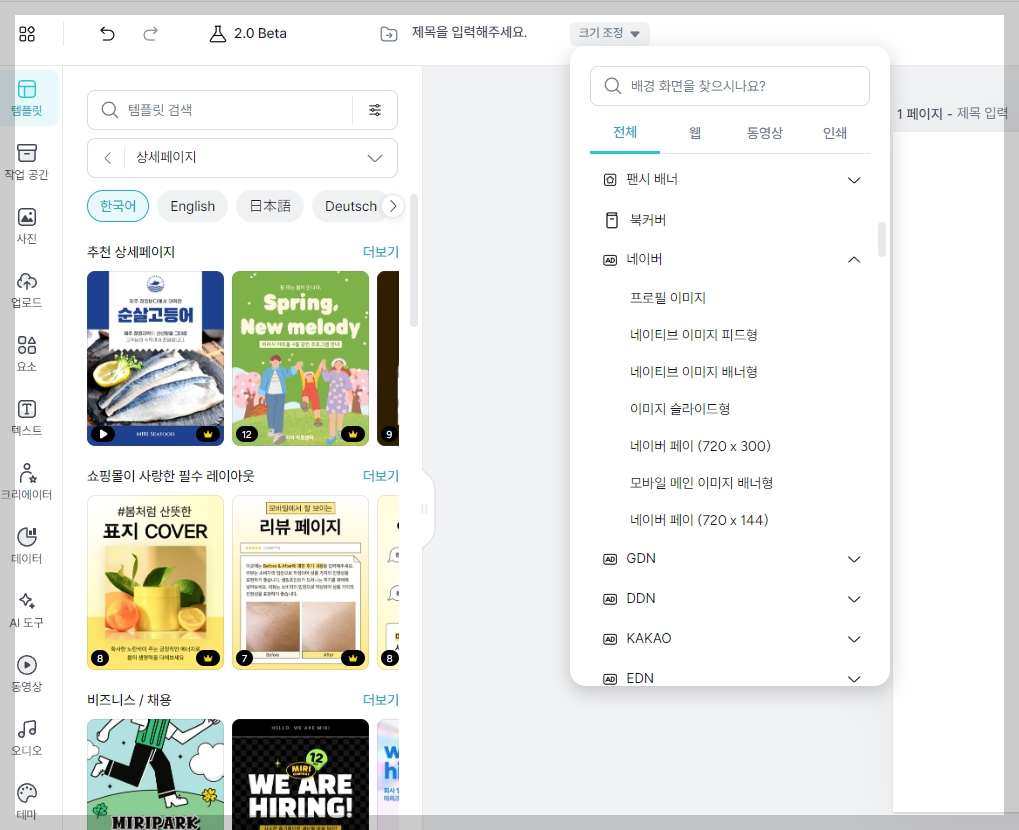The height and width of the screenshot is (830, 1019).
Task: Open the 사진 sidebar panel
Action: click(x=27, y=226)
